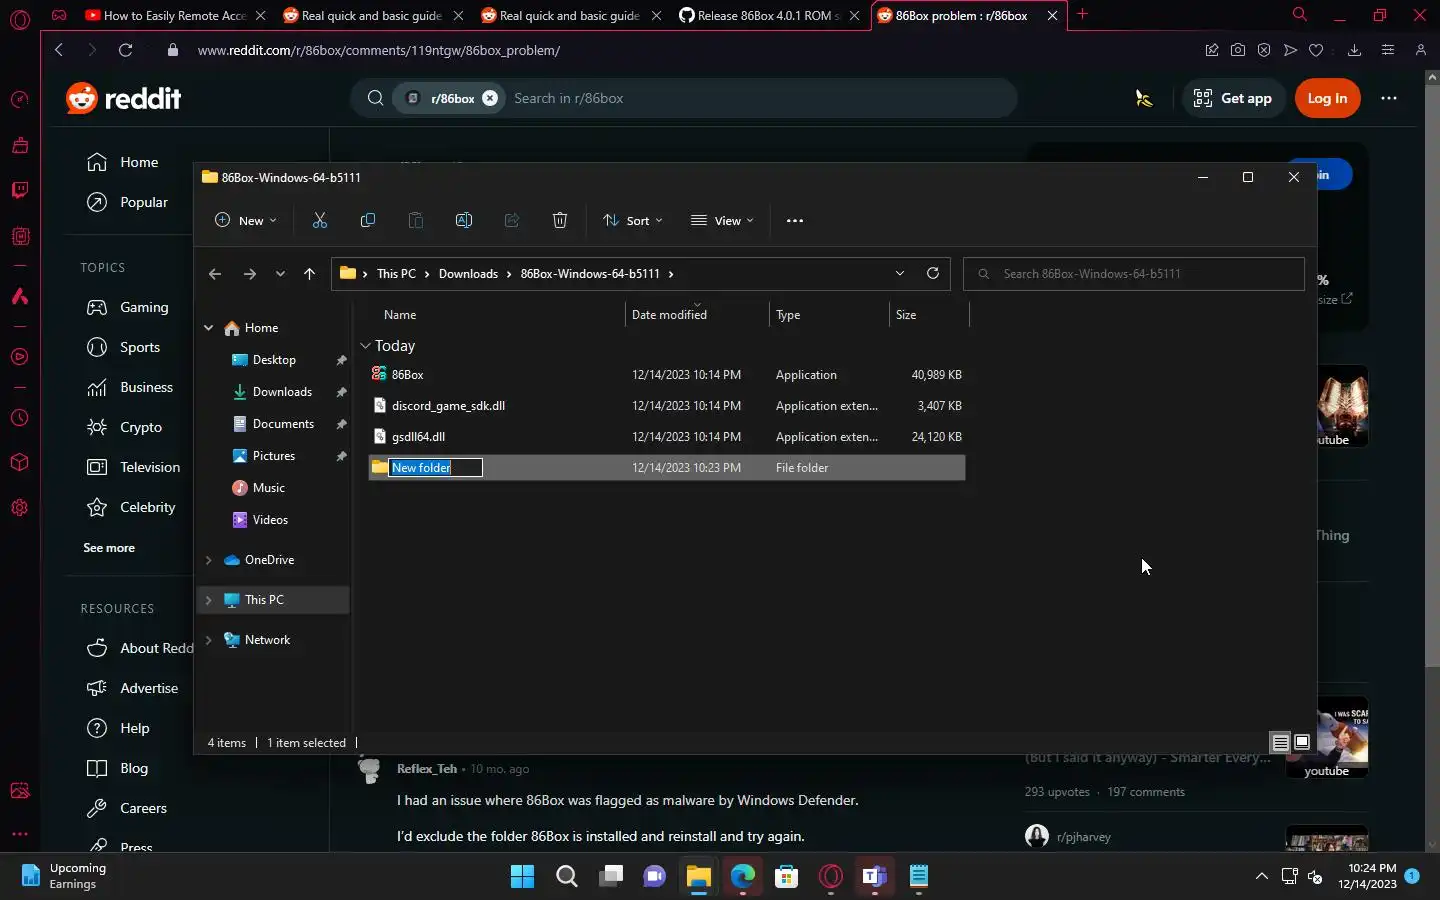Click This PC breadcrumb in address bar
This screenshot has width=1440, height=900.
pyautogui.click(x=396, y=274)
